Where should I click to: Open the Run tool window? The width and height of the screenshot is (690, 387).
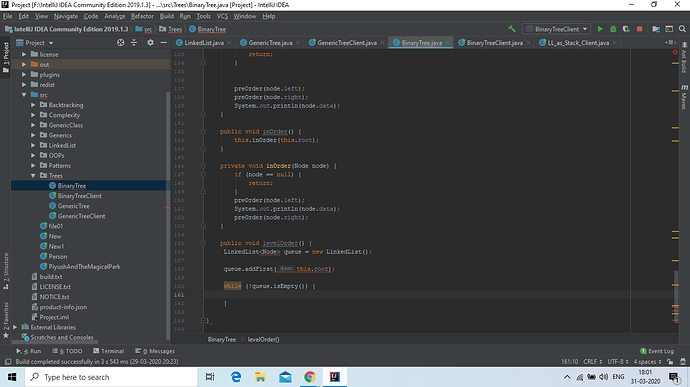pyautogui.click(x=29, y=351)
